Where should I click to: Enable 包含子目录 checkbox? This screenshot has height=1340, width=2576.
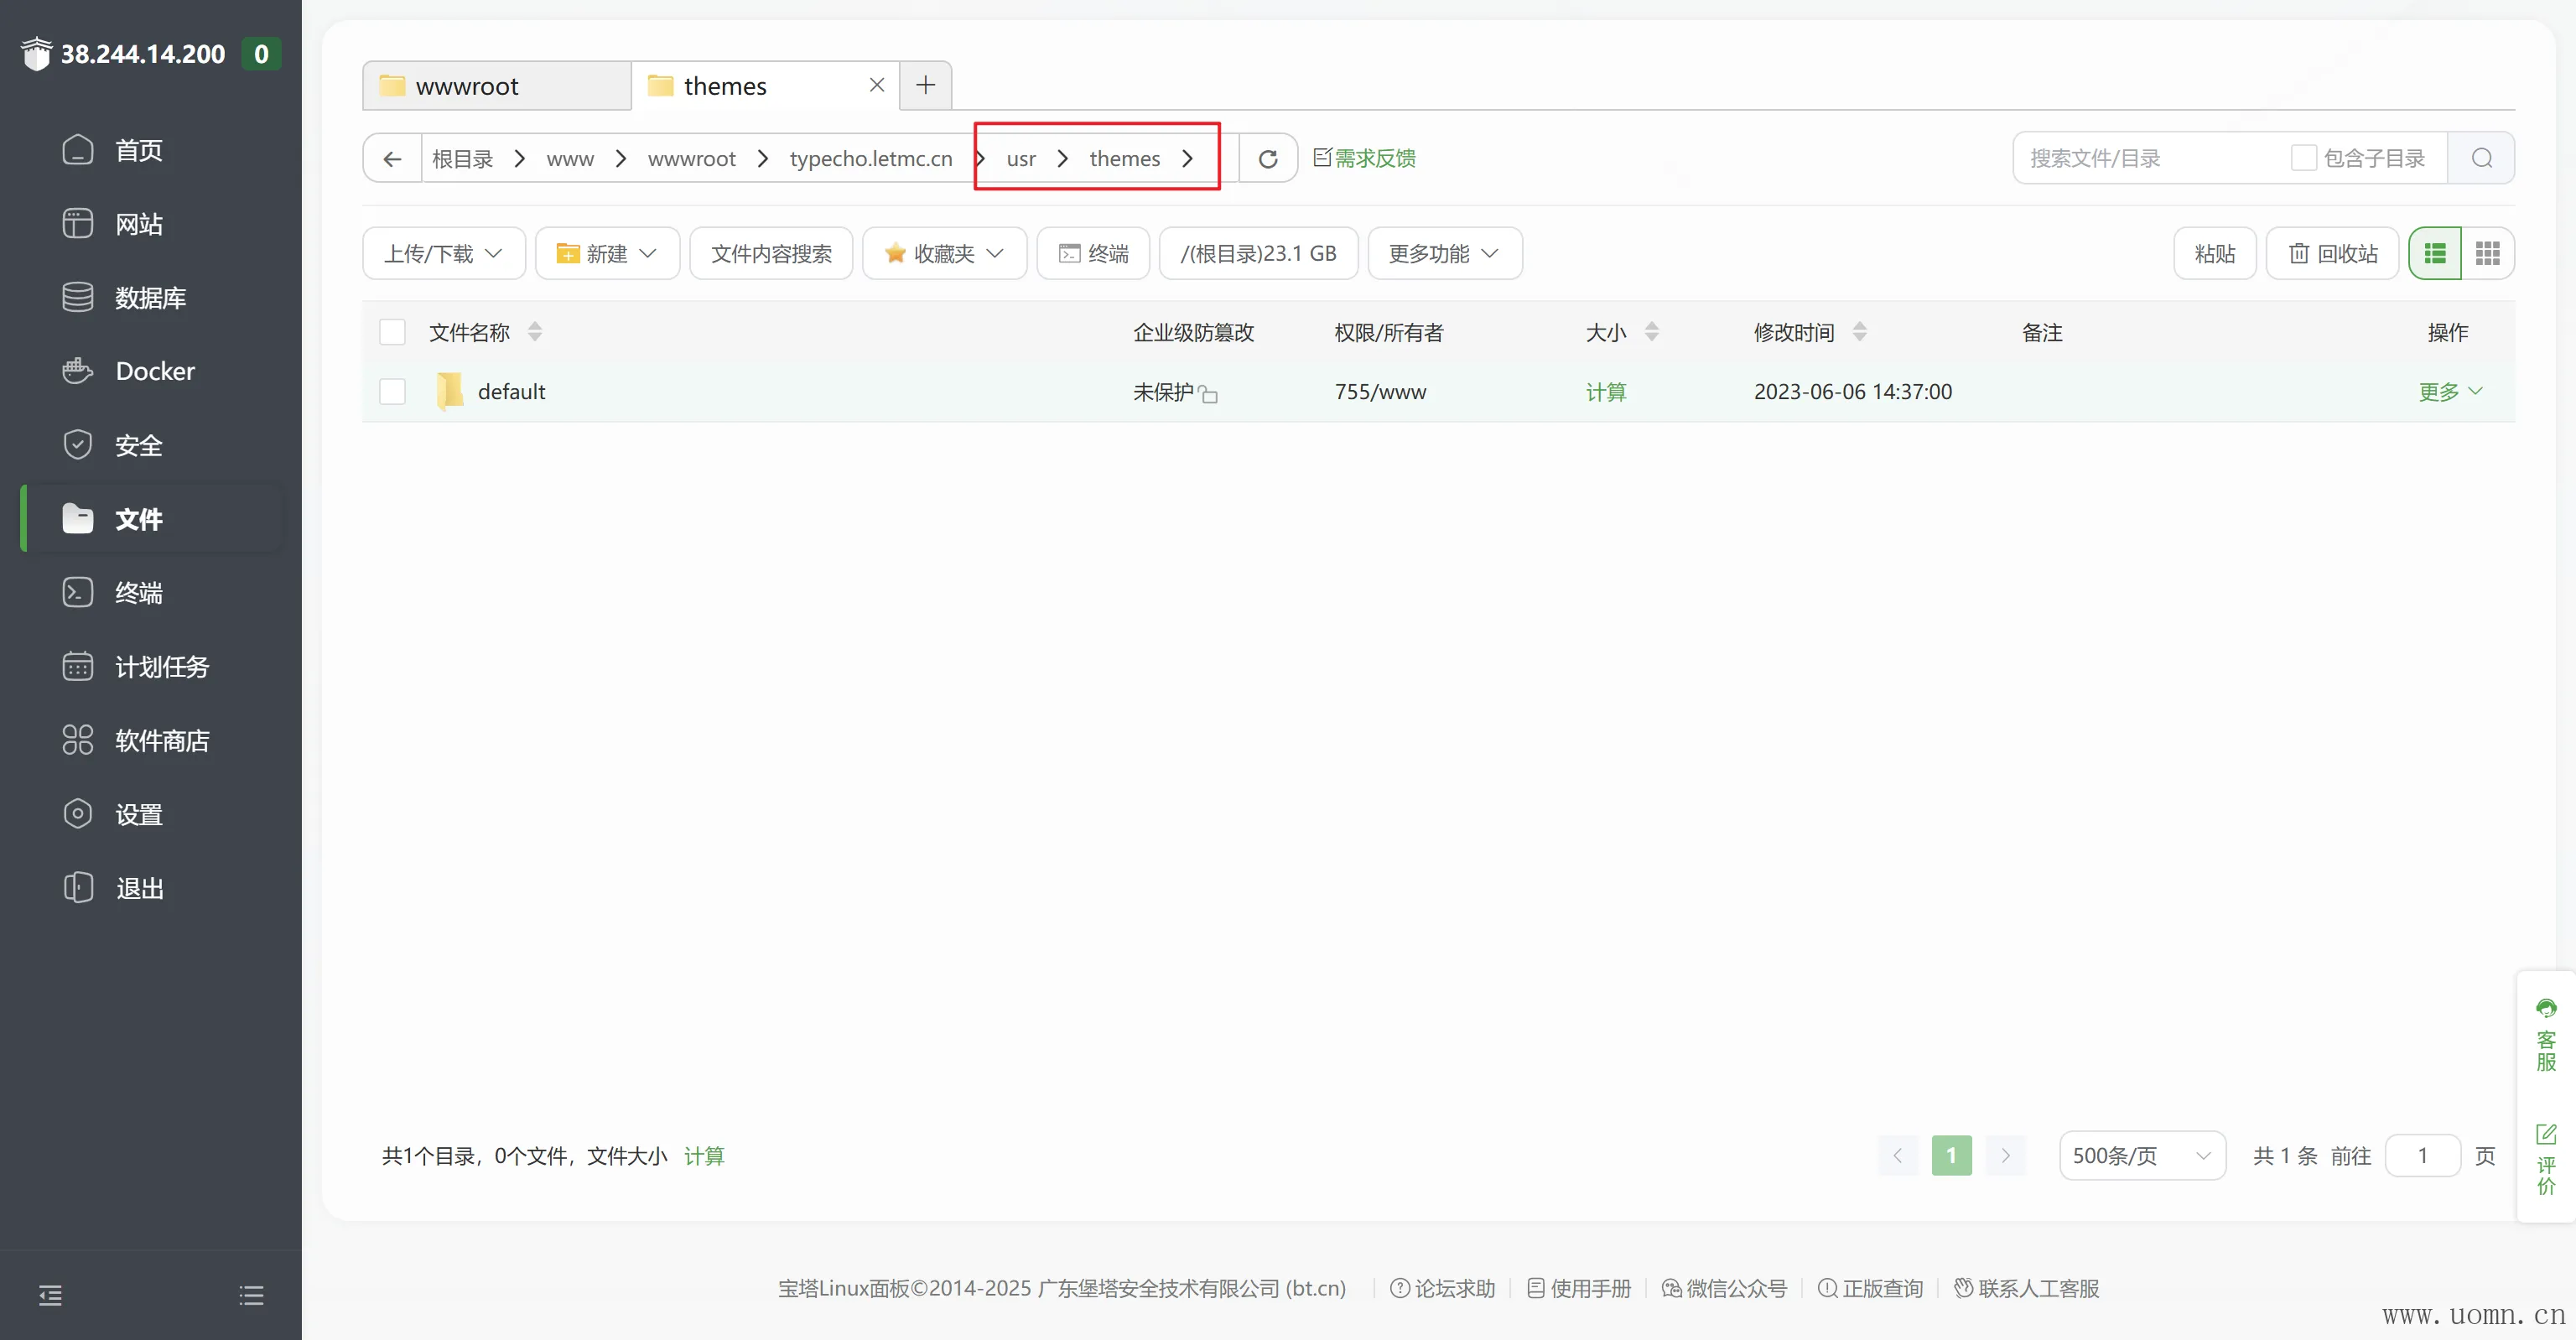(2303, 158)
